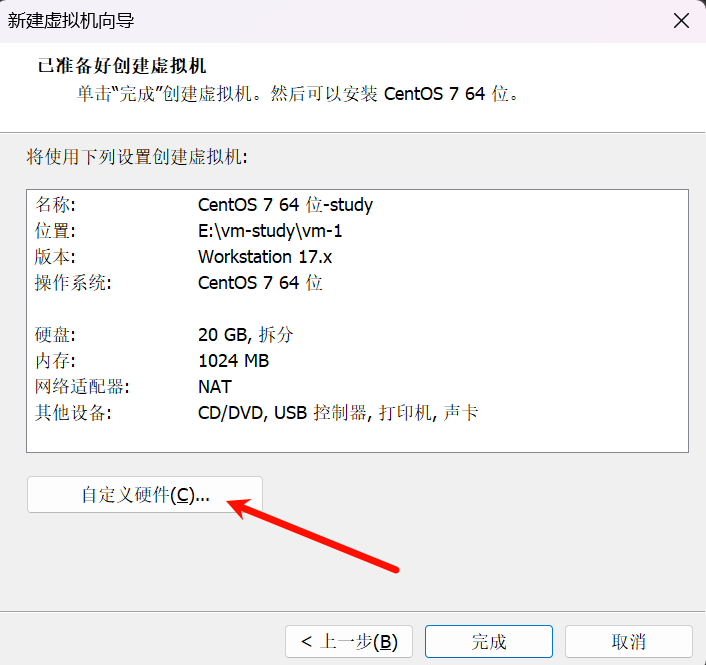
Task: Select the name value CentOS 7 64 位-study
Action: (x=285, y=205)
